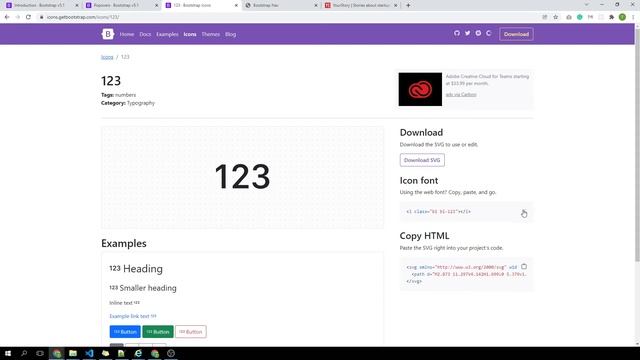640x360 pixels.
Task: Reload the page with the refresh icon
Action: coord(28,17)
